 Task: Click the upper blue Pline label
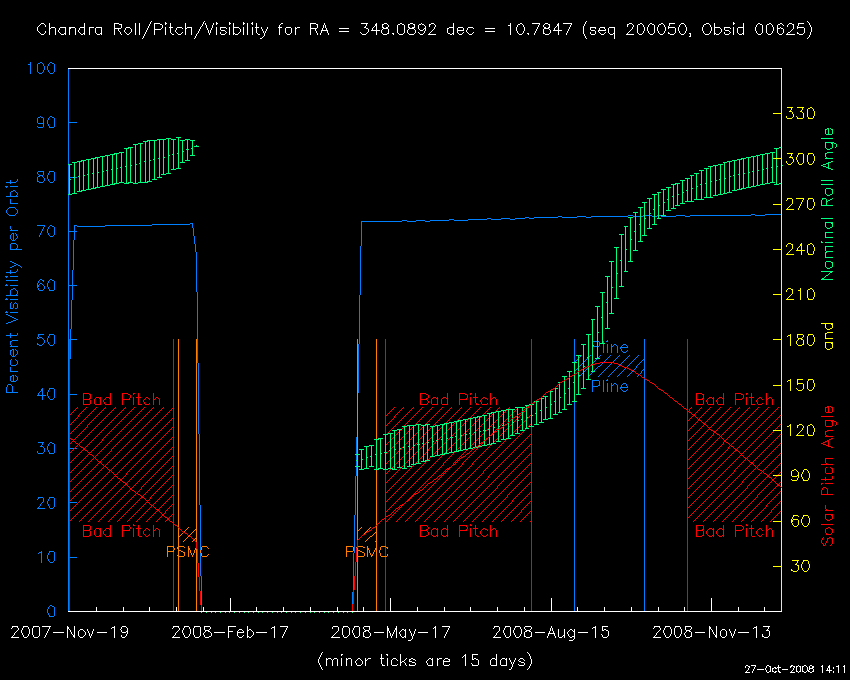coord(610,348)
